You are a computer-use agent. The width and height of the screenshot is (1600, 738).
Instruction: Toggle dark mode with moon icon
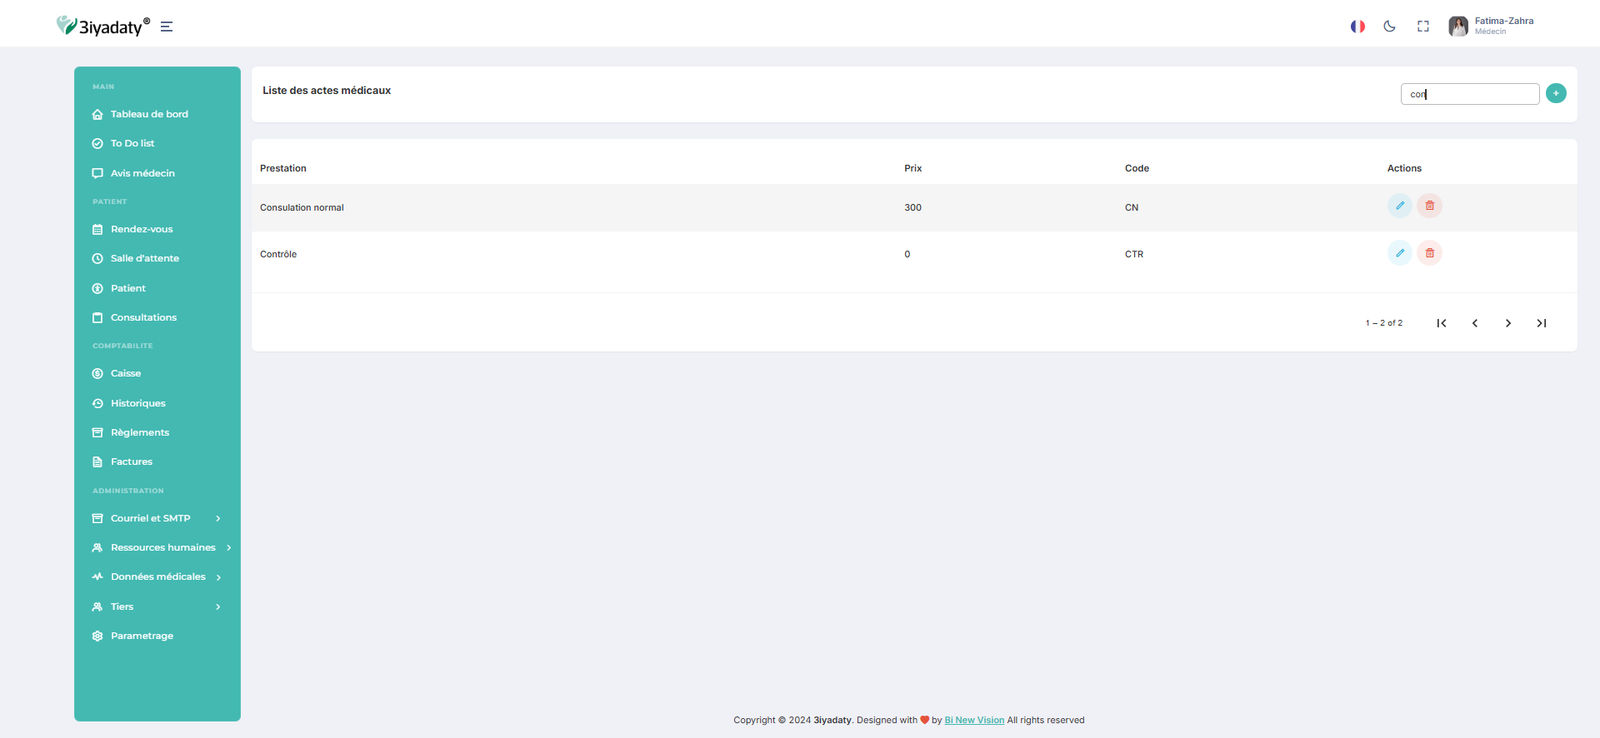click(1389, 27)
